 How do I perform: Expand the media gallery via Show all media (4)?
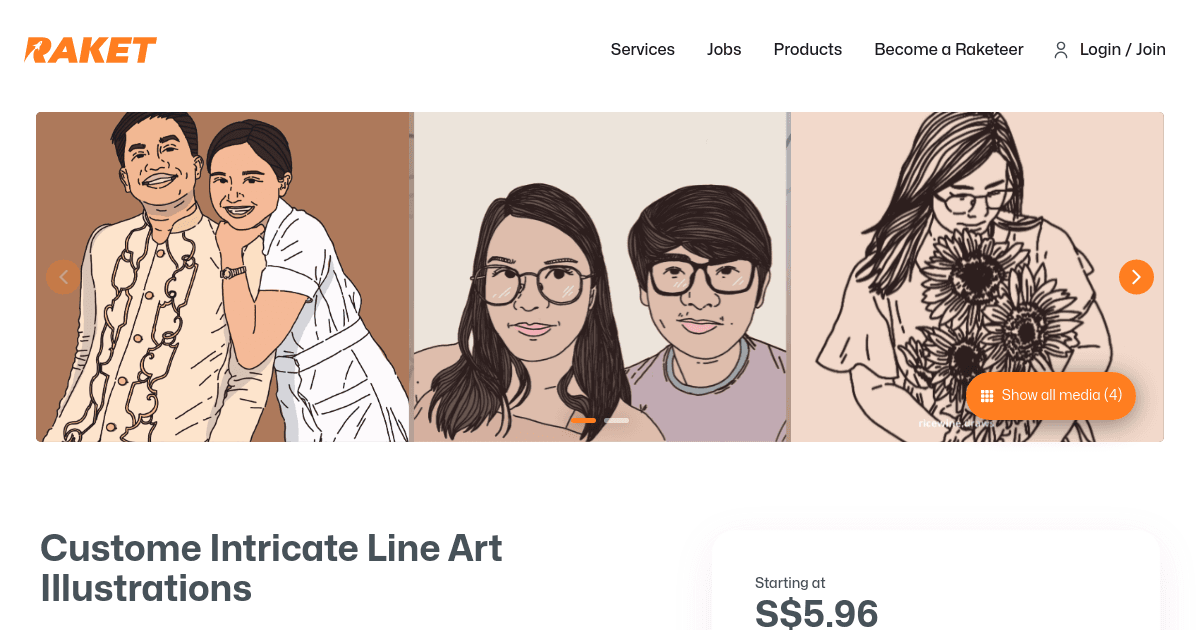(x=1050, y=395)
